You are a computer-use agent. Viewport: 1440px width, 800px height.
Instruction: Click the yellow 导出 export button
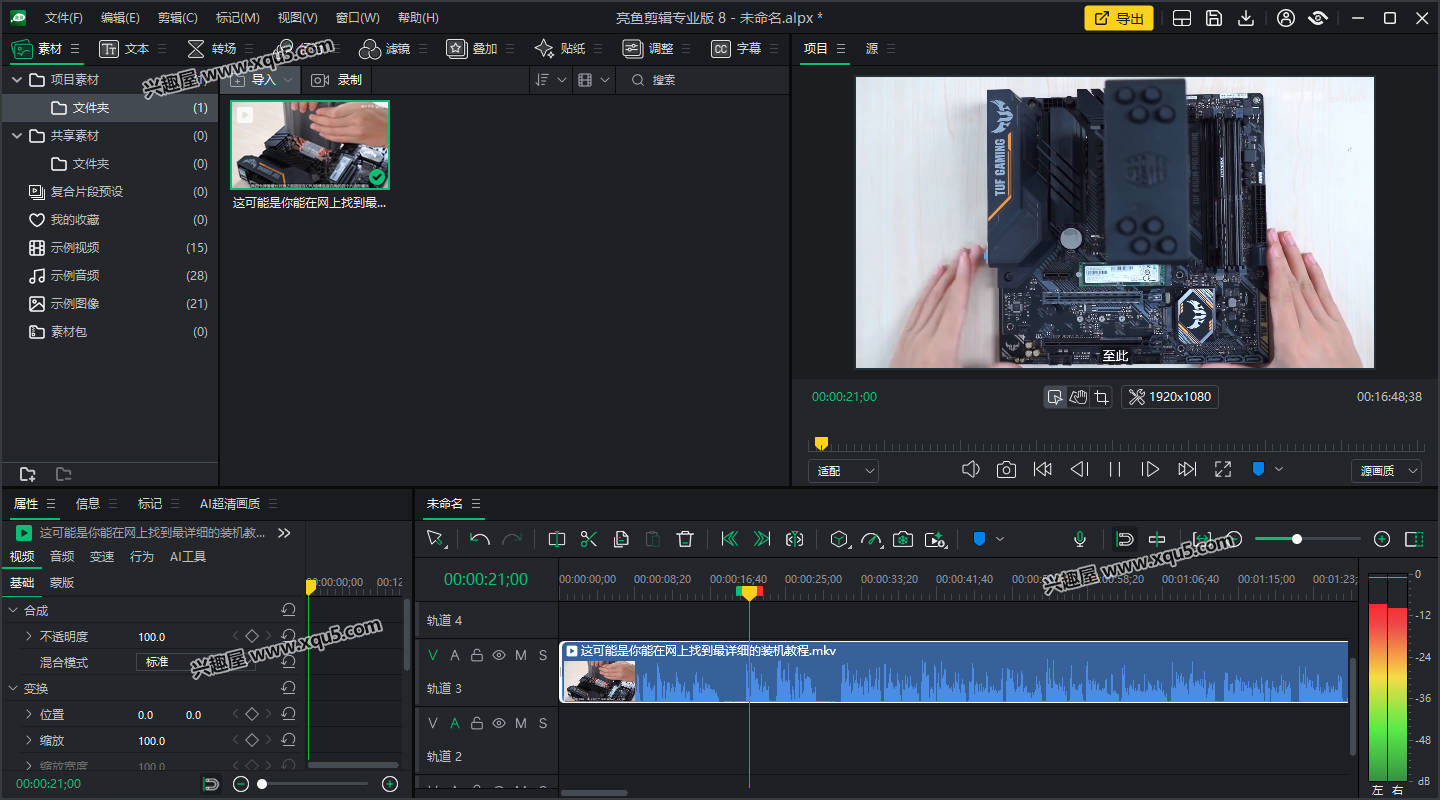[1118, 18]
